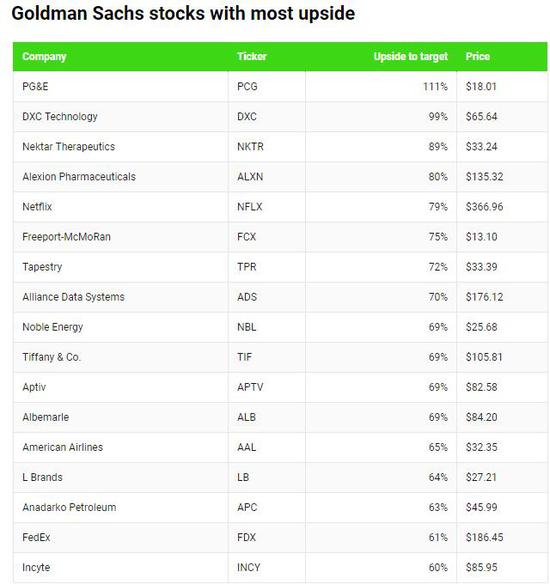550x584 pixels.
Task: Click the Ticker column header
Action: 252,56
